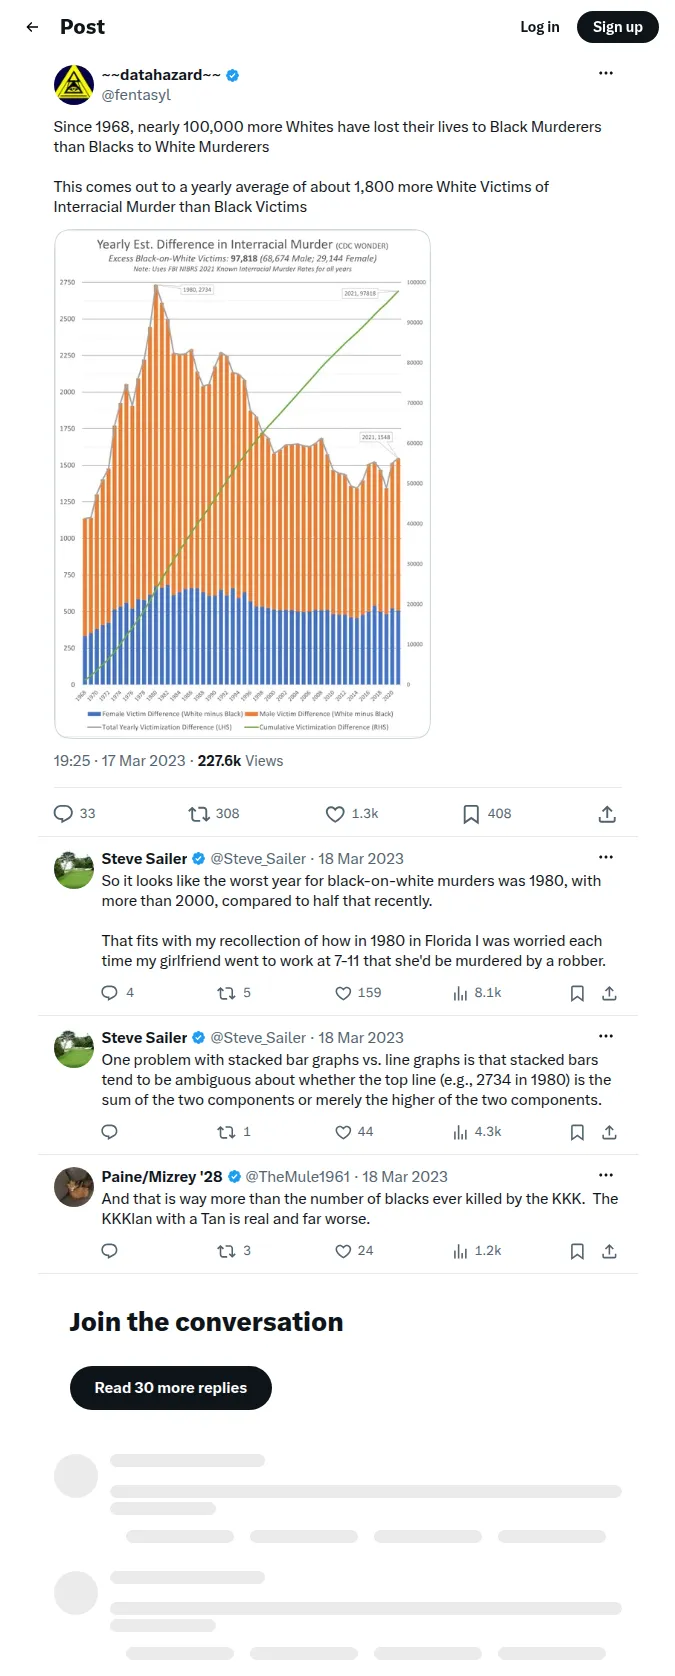The image size is (675, 1676).
Task: Open the interracial murder chart image
Action: tap(242, 484)
